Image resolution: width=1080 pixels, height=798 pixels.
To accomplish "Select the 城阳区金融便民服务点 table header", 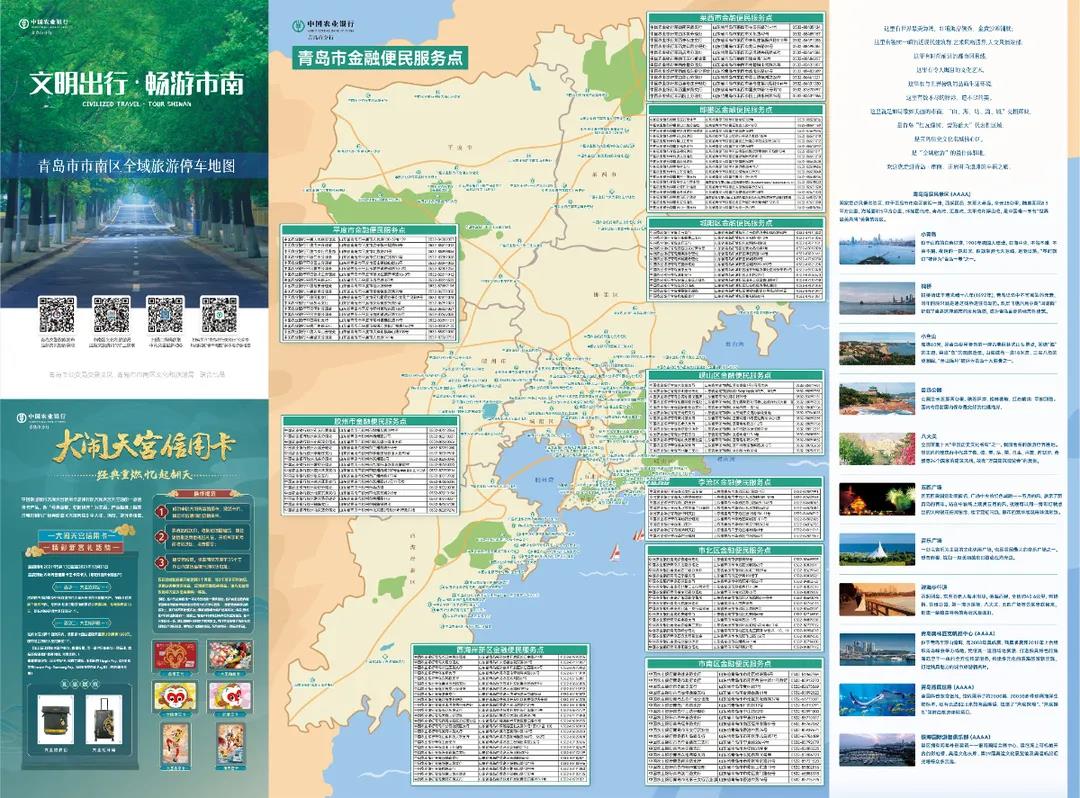I will click(x=736, y=223).
